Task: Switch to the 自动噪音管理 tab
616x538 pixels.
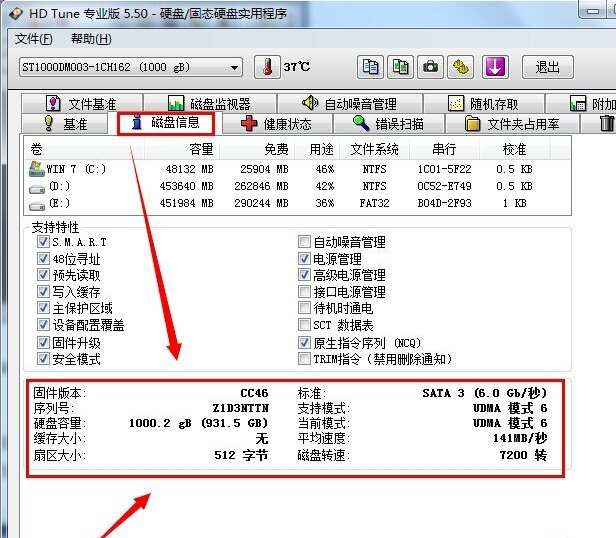Action: [350, 104]
